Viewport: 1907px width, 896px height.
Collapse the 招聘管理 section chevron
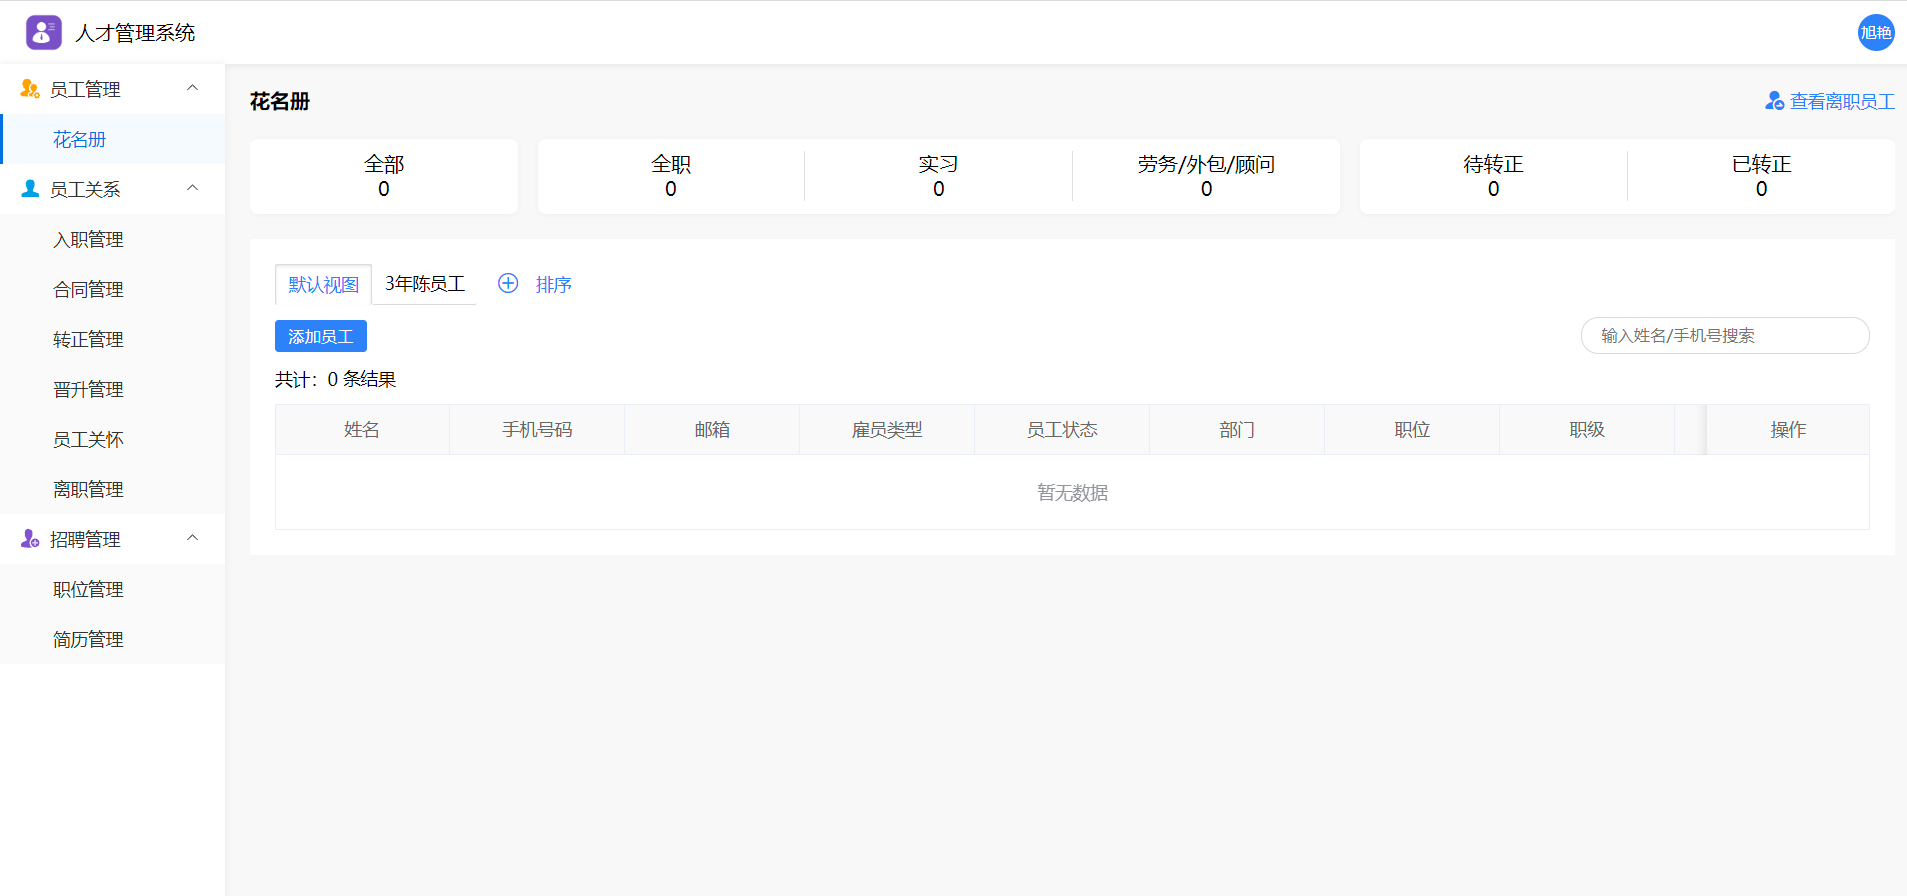pos(193,538)
